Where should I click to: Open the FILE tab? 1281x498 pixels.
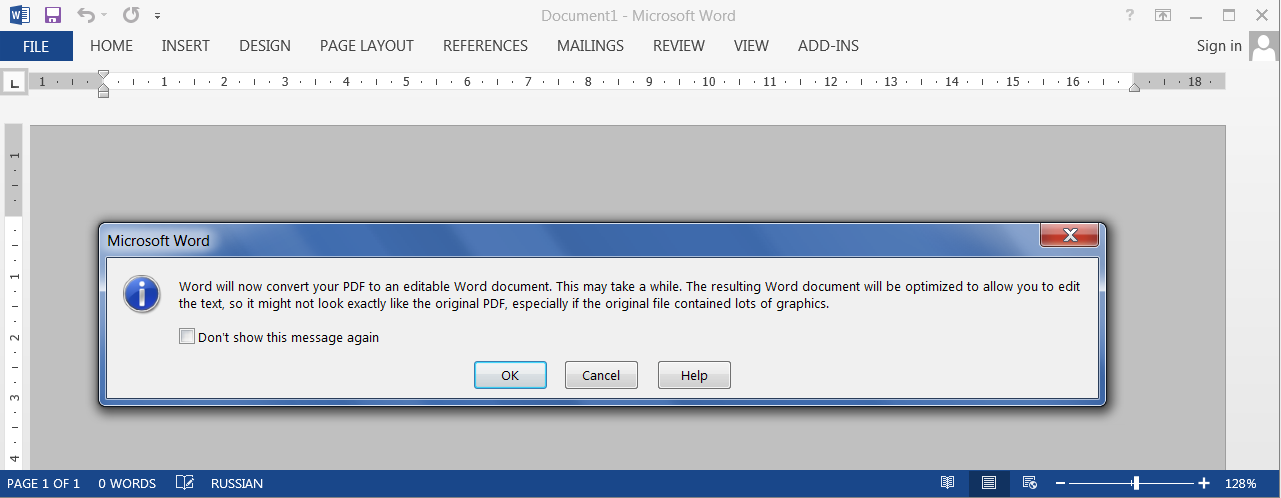pos(36,46)
